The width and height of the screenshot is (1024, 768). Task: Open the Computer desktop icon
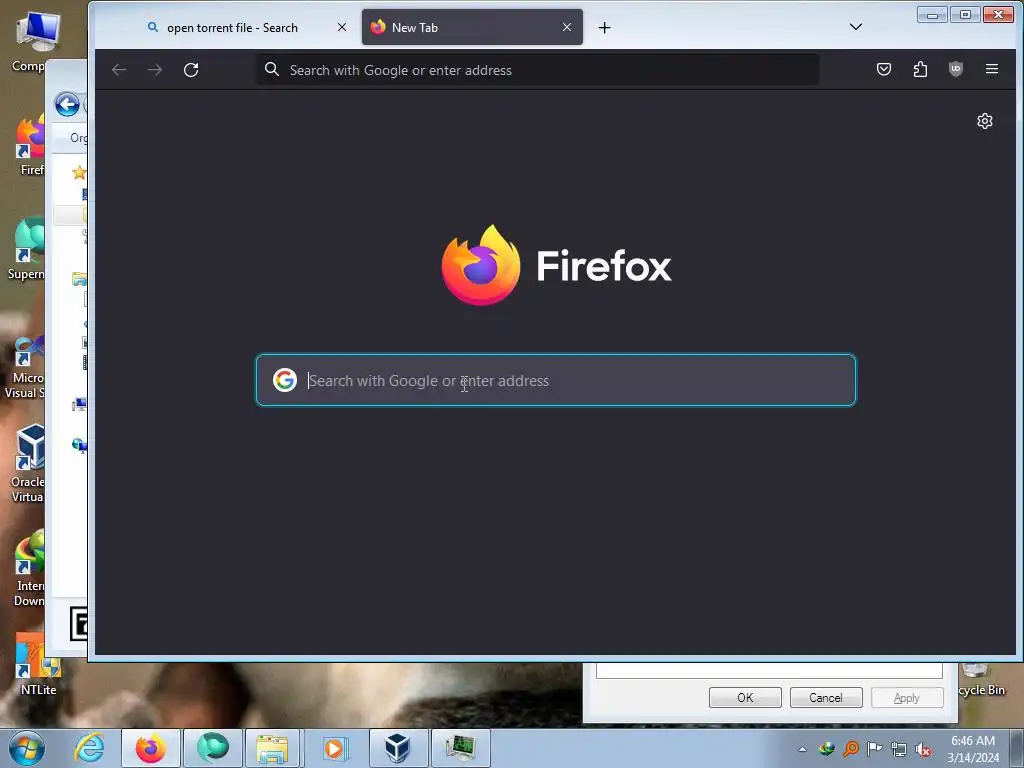point(29,40)
